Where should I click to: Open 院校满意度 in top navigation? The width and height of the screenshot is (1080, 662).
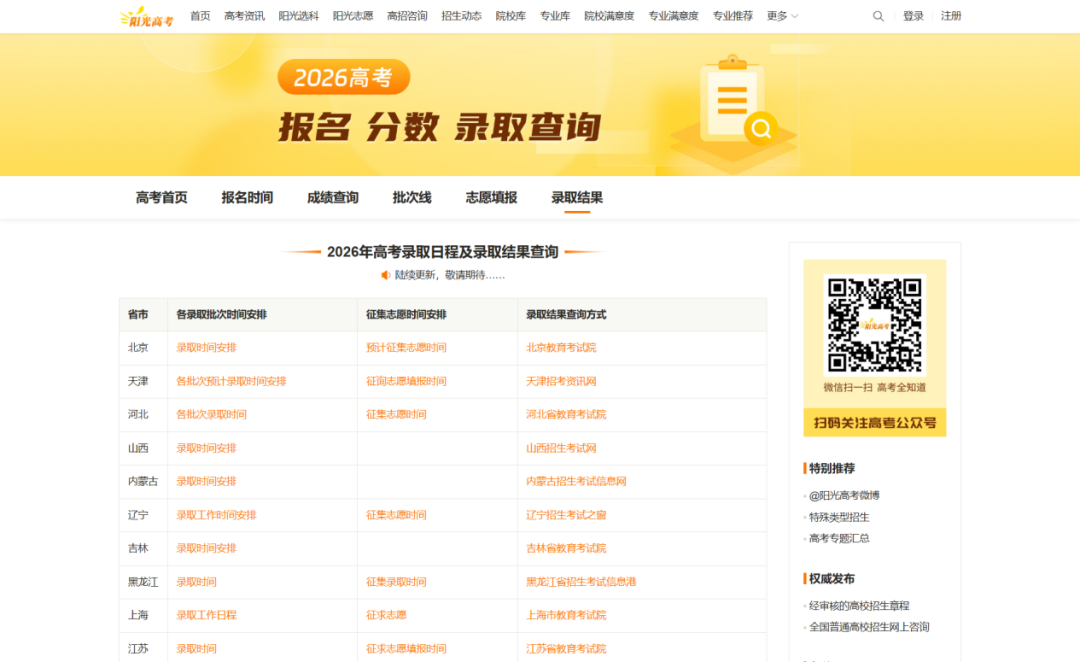609,16
